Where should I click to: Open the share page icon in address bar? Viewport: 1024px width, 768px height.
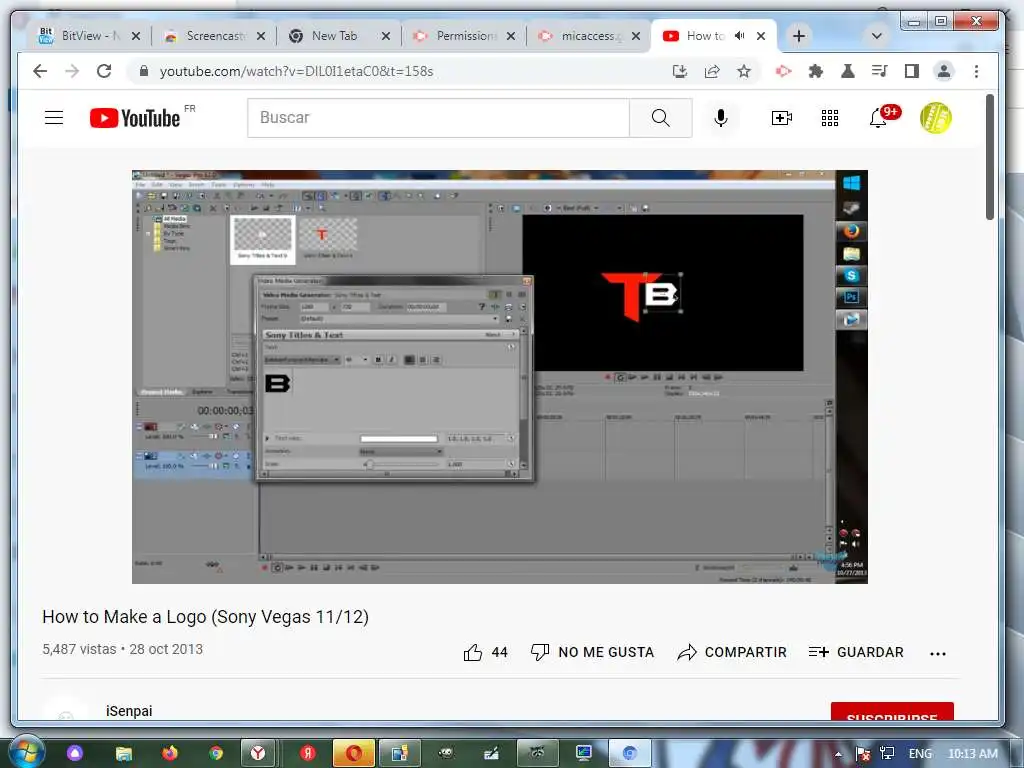pyautogui.click(x=712, y=71)
